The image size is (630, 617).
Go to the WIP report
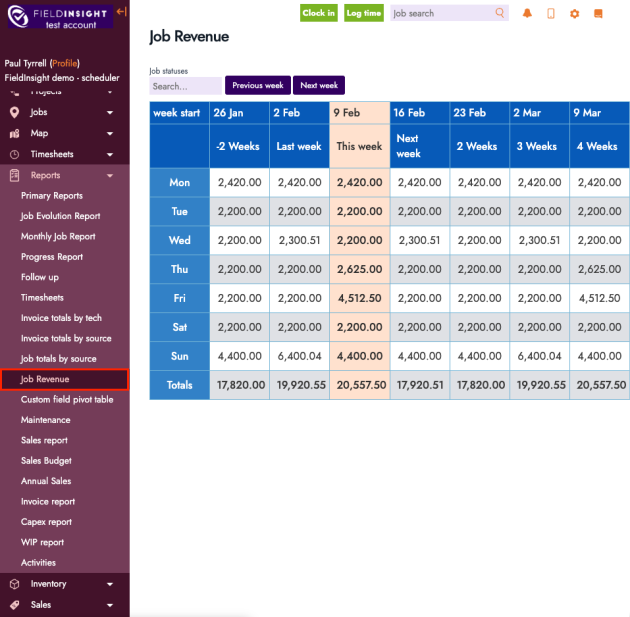click(x=42, y=542)
